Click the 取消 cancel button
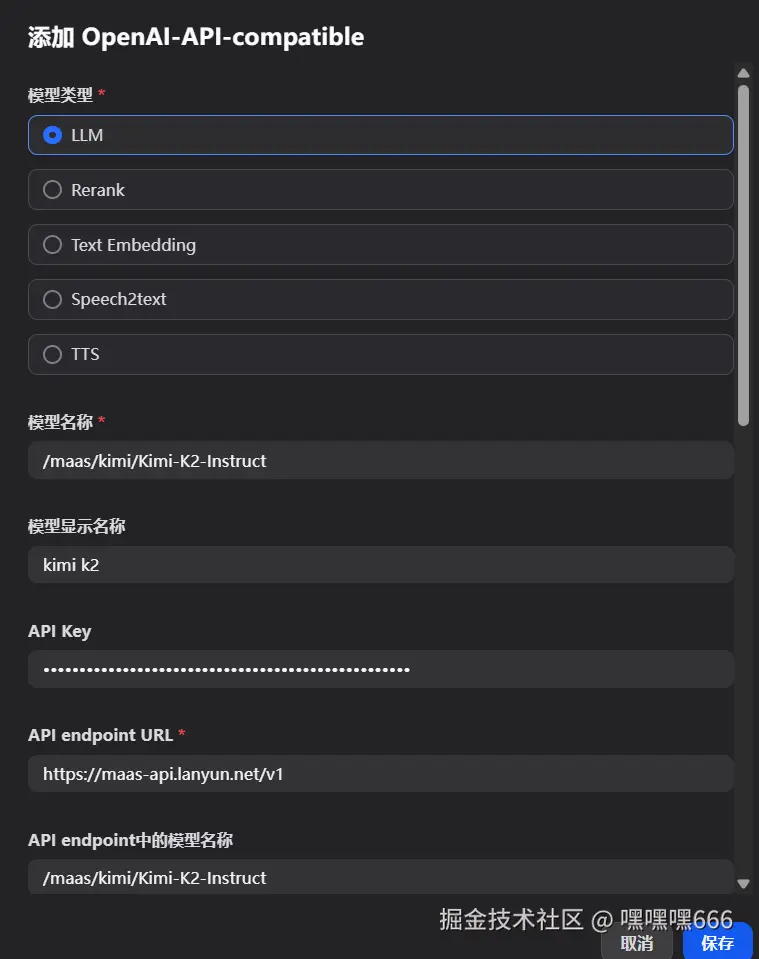 tap(637, 943)
